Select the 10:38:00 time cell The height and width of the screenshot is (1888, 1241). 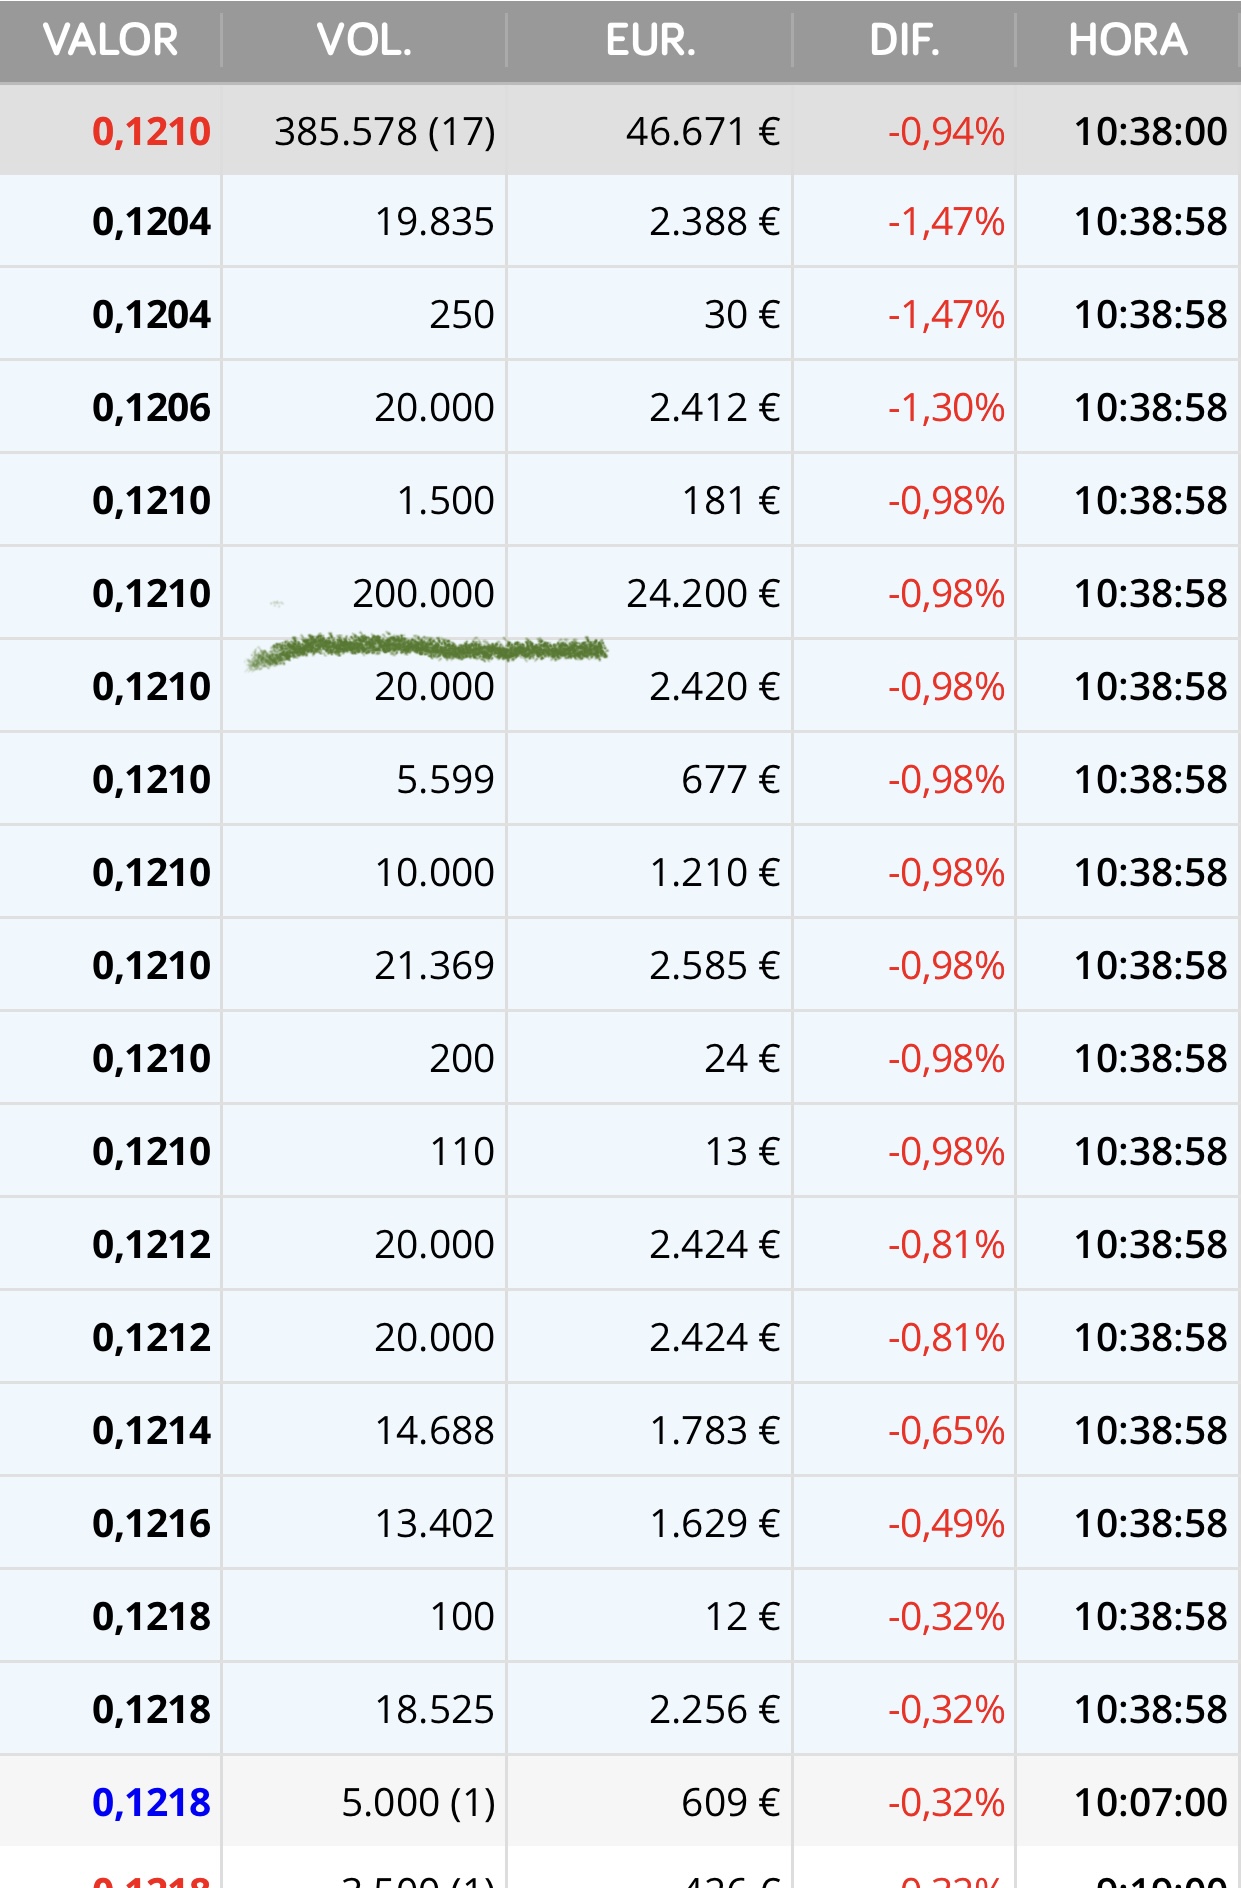[1150, 131]
